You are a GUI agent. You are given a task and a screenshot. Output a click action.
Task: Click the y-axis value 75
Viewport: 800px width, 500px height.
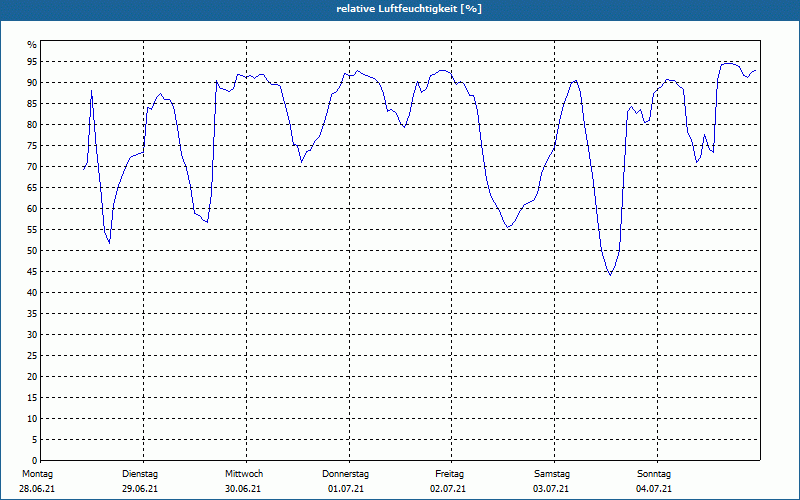32,145
